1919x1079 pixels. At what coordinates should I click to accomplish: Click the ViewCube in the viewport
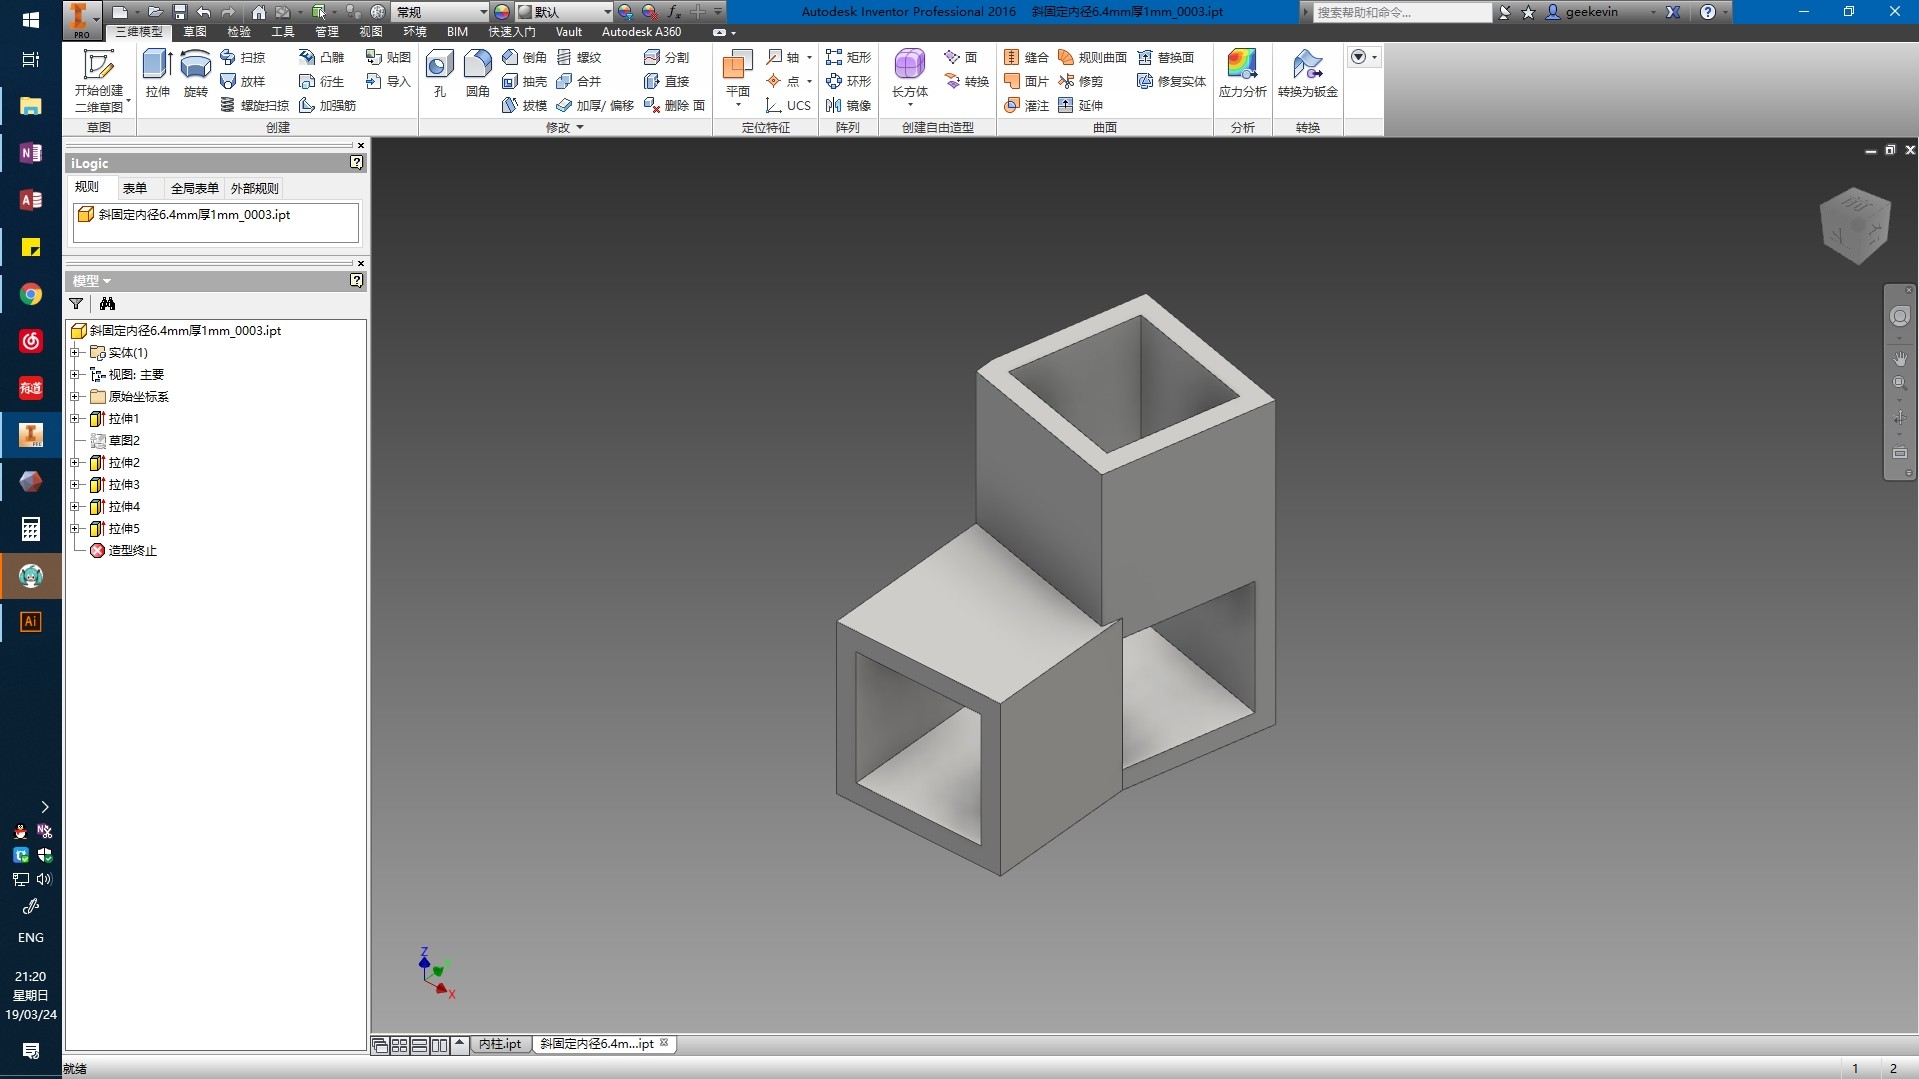[1856, 226]
